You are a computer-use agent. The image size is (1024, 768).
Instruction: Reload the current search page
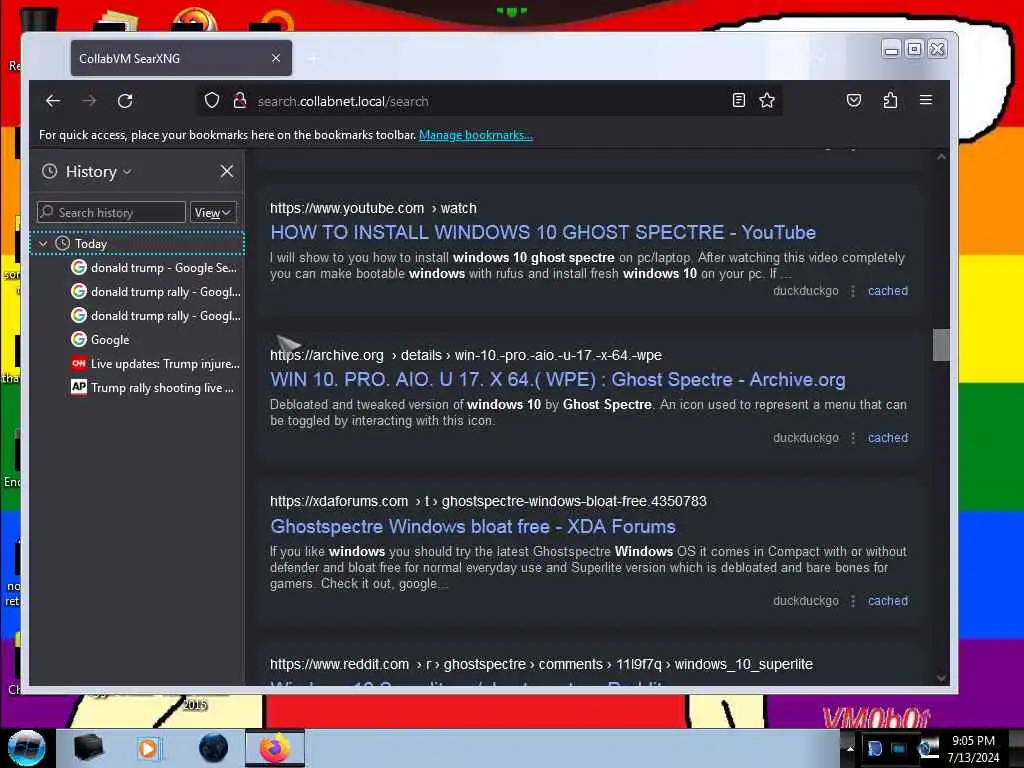tap(125, 101)
